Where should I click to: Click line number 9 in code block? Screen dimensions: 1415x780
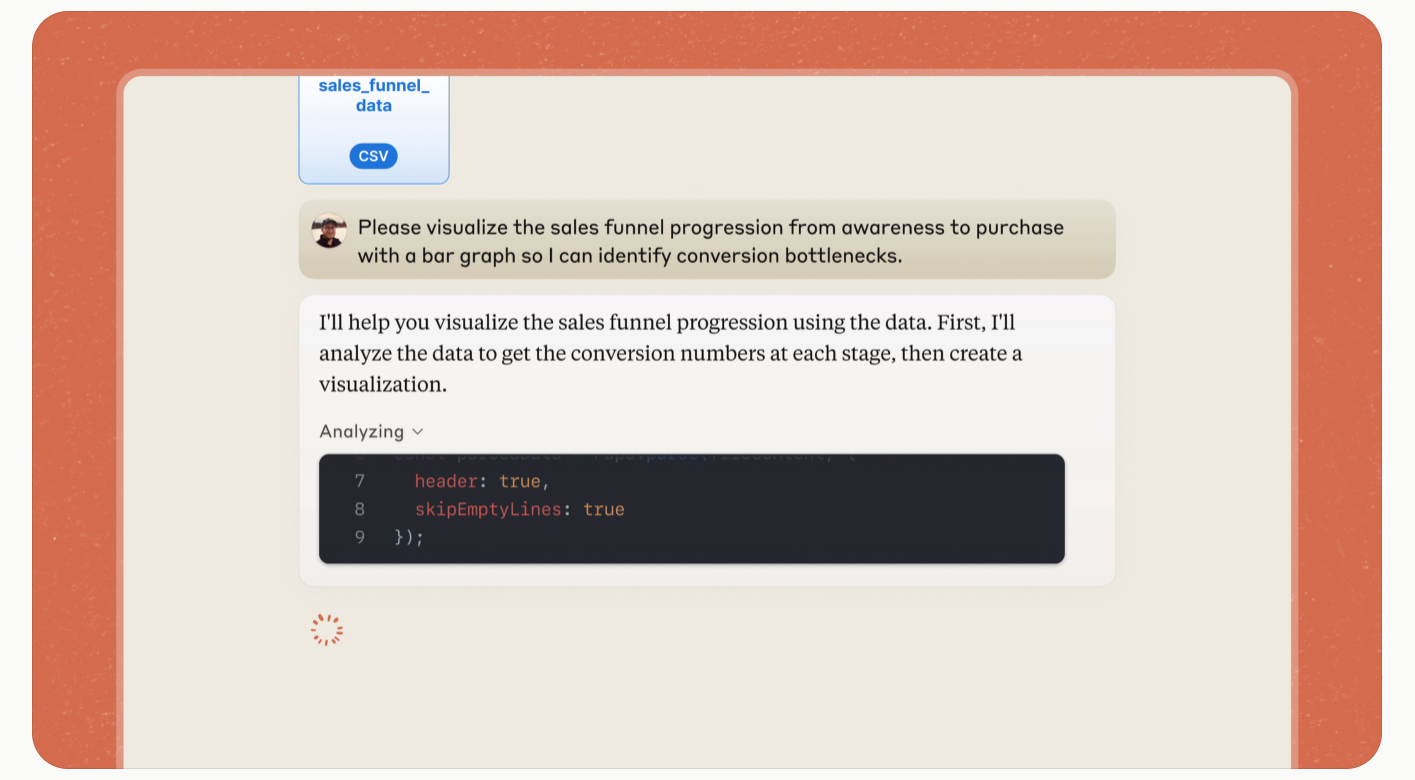[x=359, y=538]
